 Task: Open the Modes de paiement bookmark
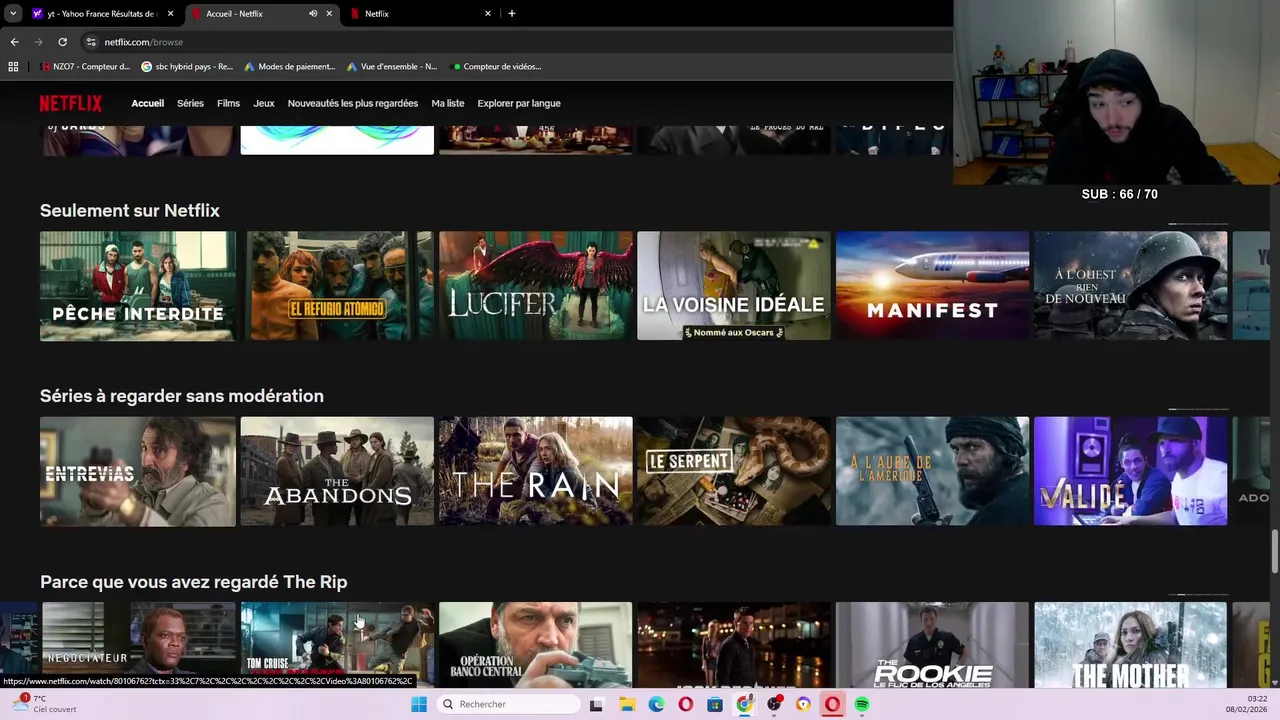[290, 67]
